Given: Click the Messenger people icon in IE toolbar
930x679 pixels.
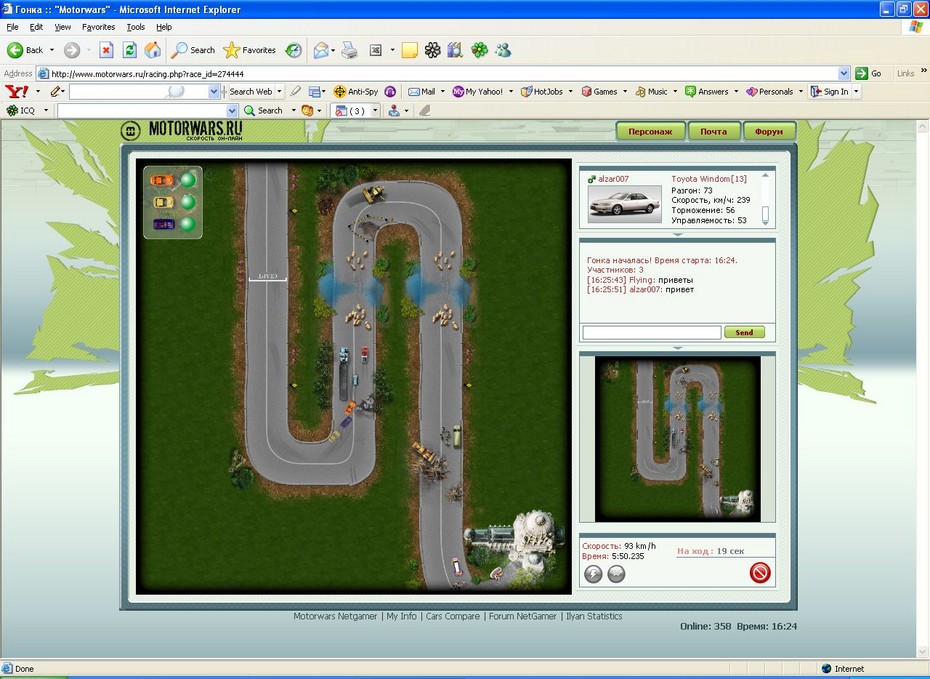Looking at the screenshot, I should [x=503, y=50].
